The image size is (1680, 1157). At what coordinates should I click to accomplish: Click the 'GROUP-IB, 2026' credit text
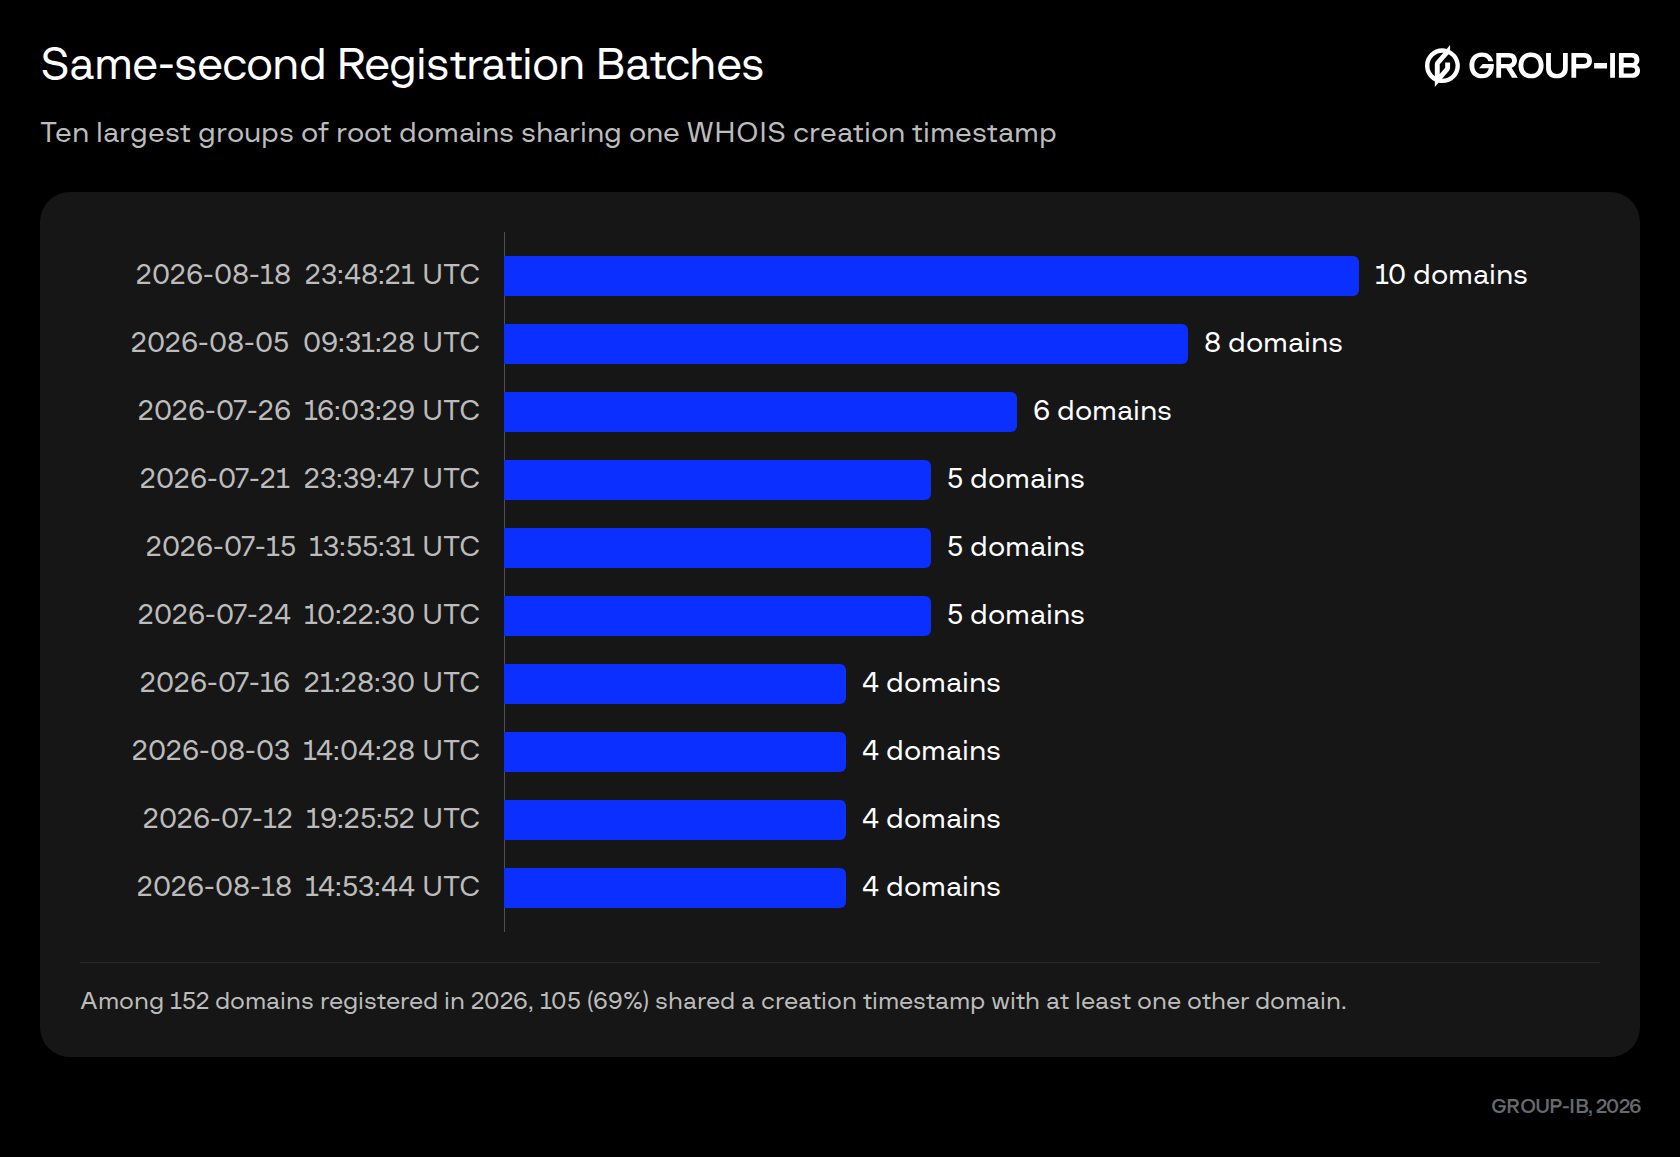1566,1106
